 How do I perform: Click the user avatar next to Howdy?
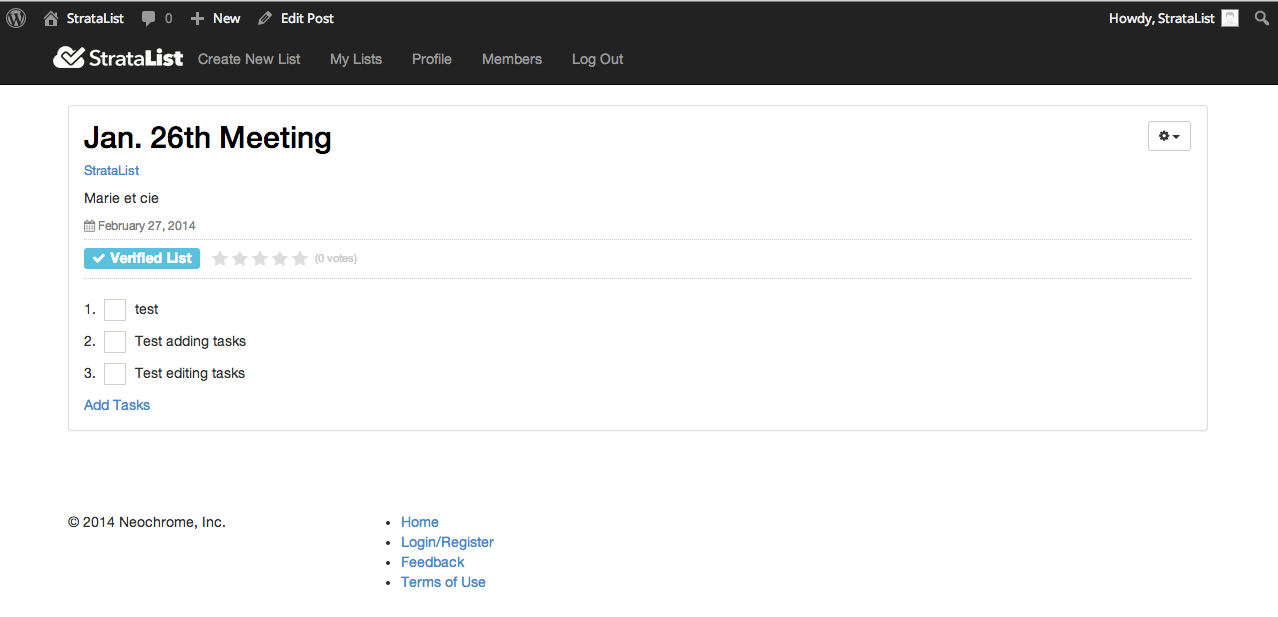(x=1231, y=18)
